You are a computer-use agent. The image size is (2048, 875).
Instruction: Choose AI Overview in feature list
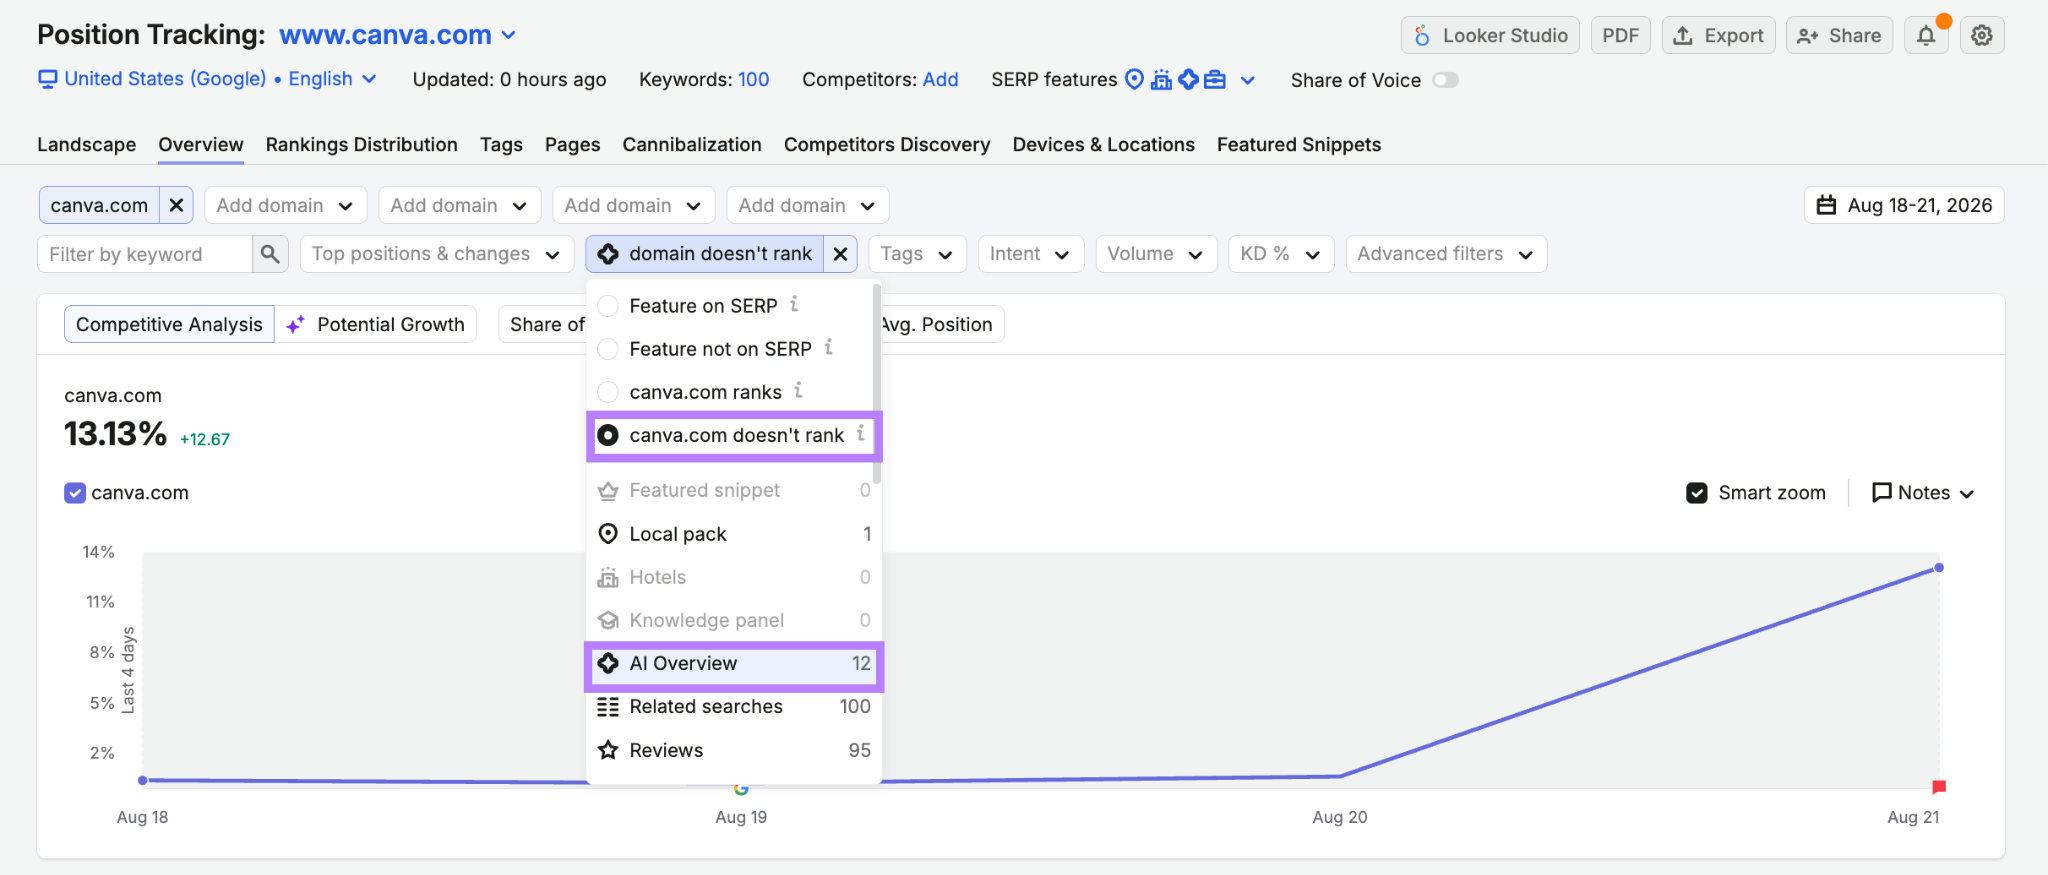734,664
